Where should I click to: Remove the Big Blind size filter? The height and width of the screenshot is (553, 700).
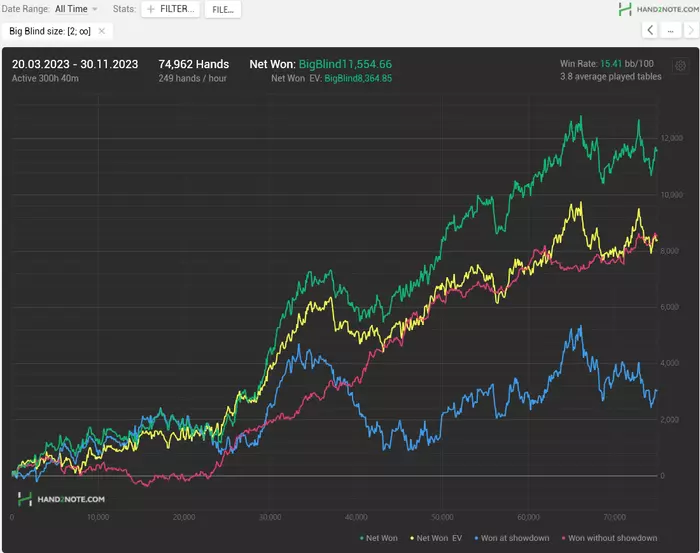102,31
